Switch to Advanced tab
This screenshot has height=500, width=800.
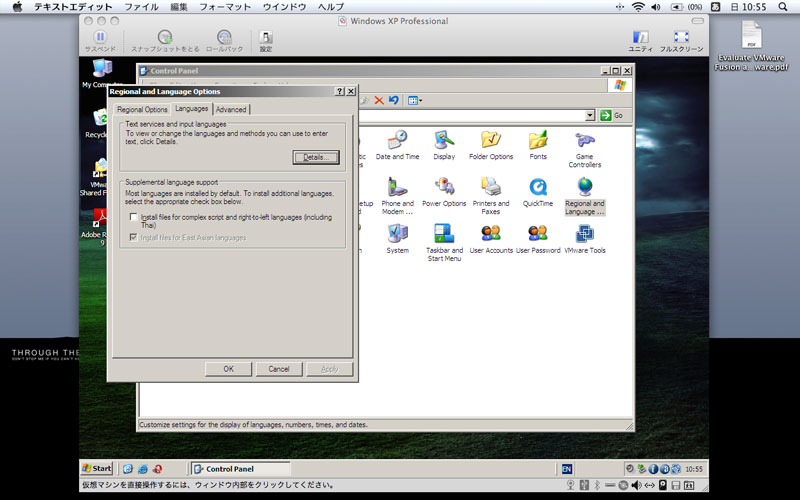pyautogui.click(x=231, y=110)
